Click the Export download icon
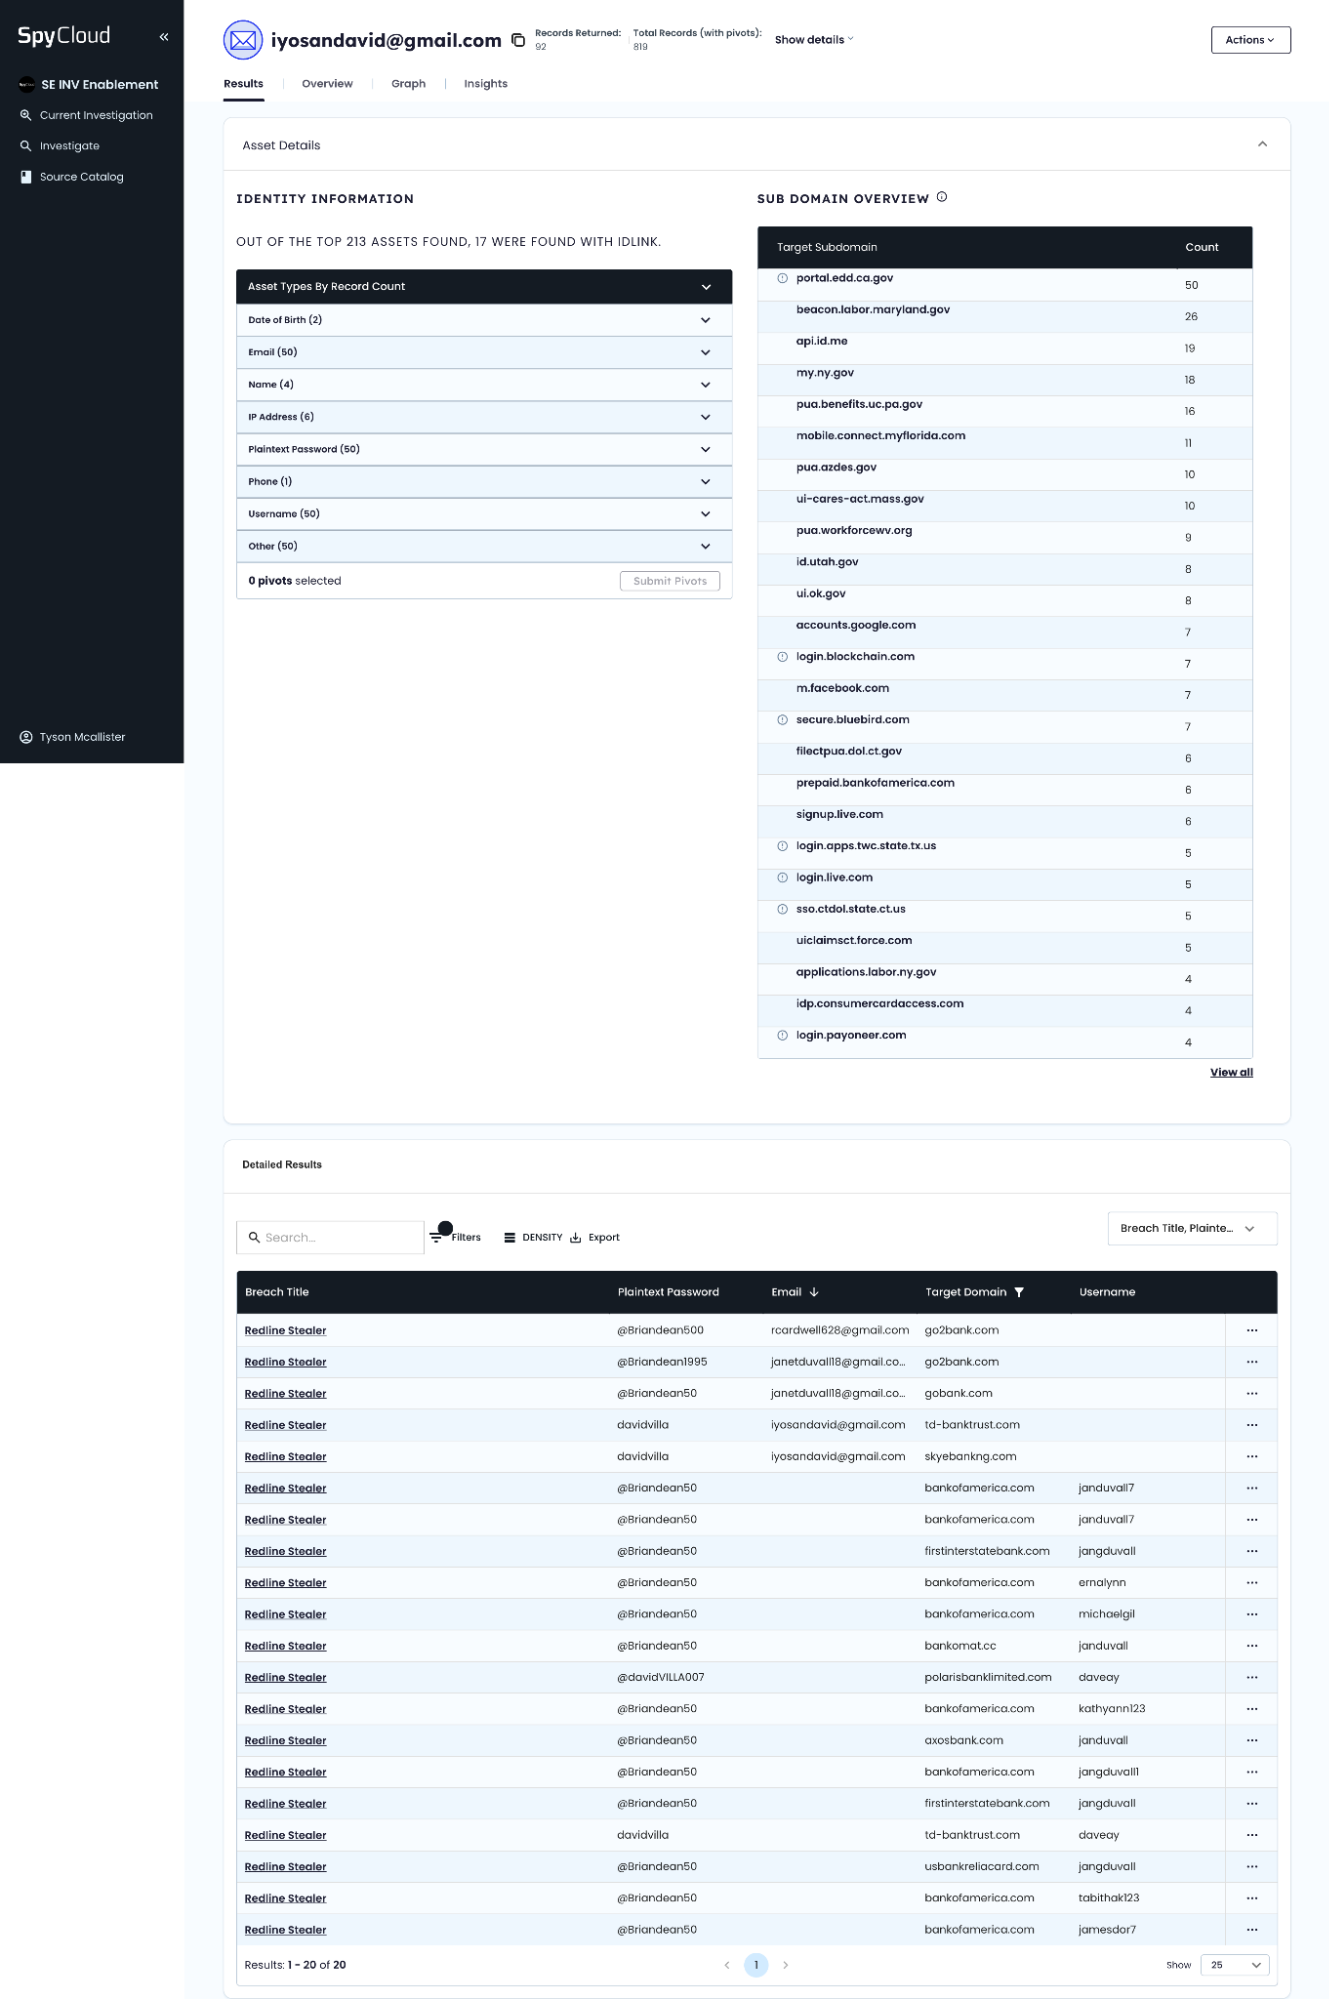 (576, 1237)
